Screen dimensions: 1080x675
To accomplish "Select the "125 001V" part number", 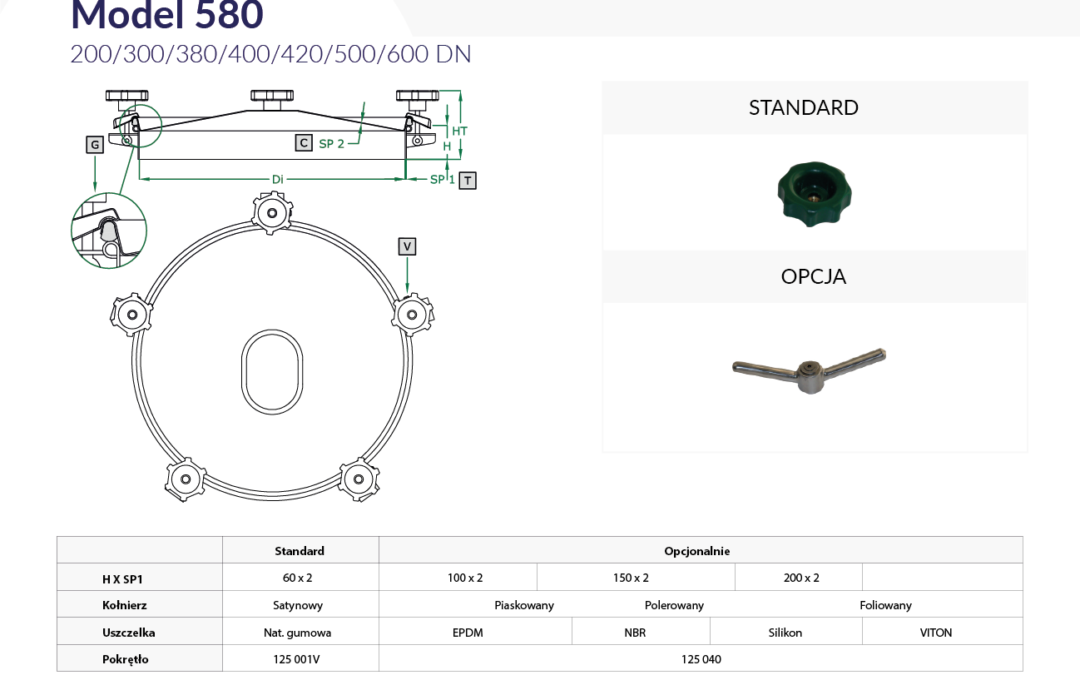I will pos(297,659).
